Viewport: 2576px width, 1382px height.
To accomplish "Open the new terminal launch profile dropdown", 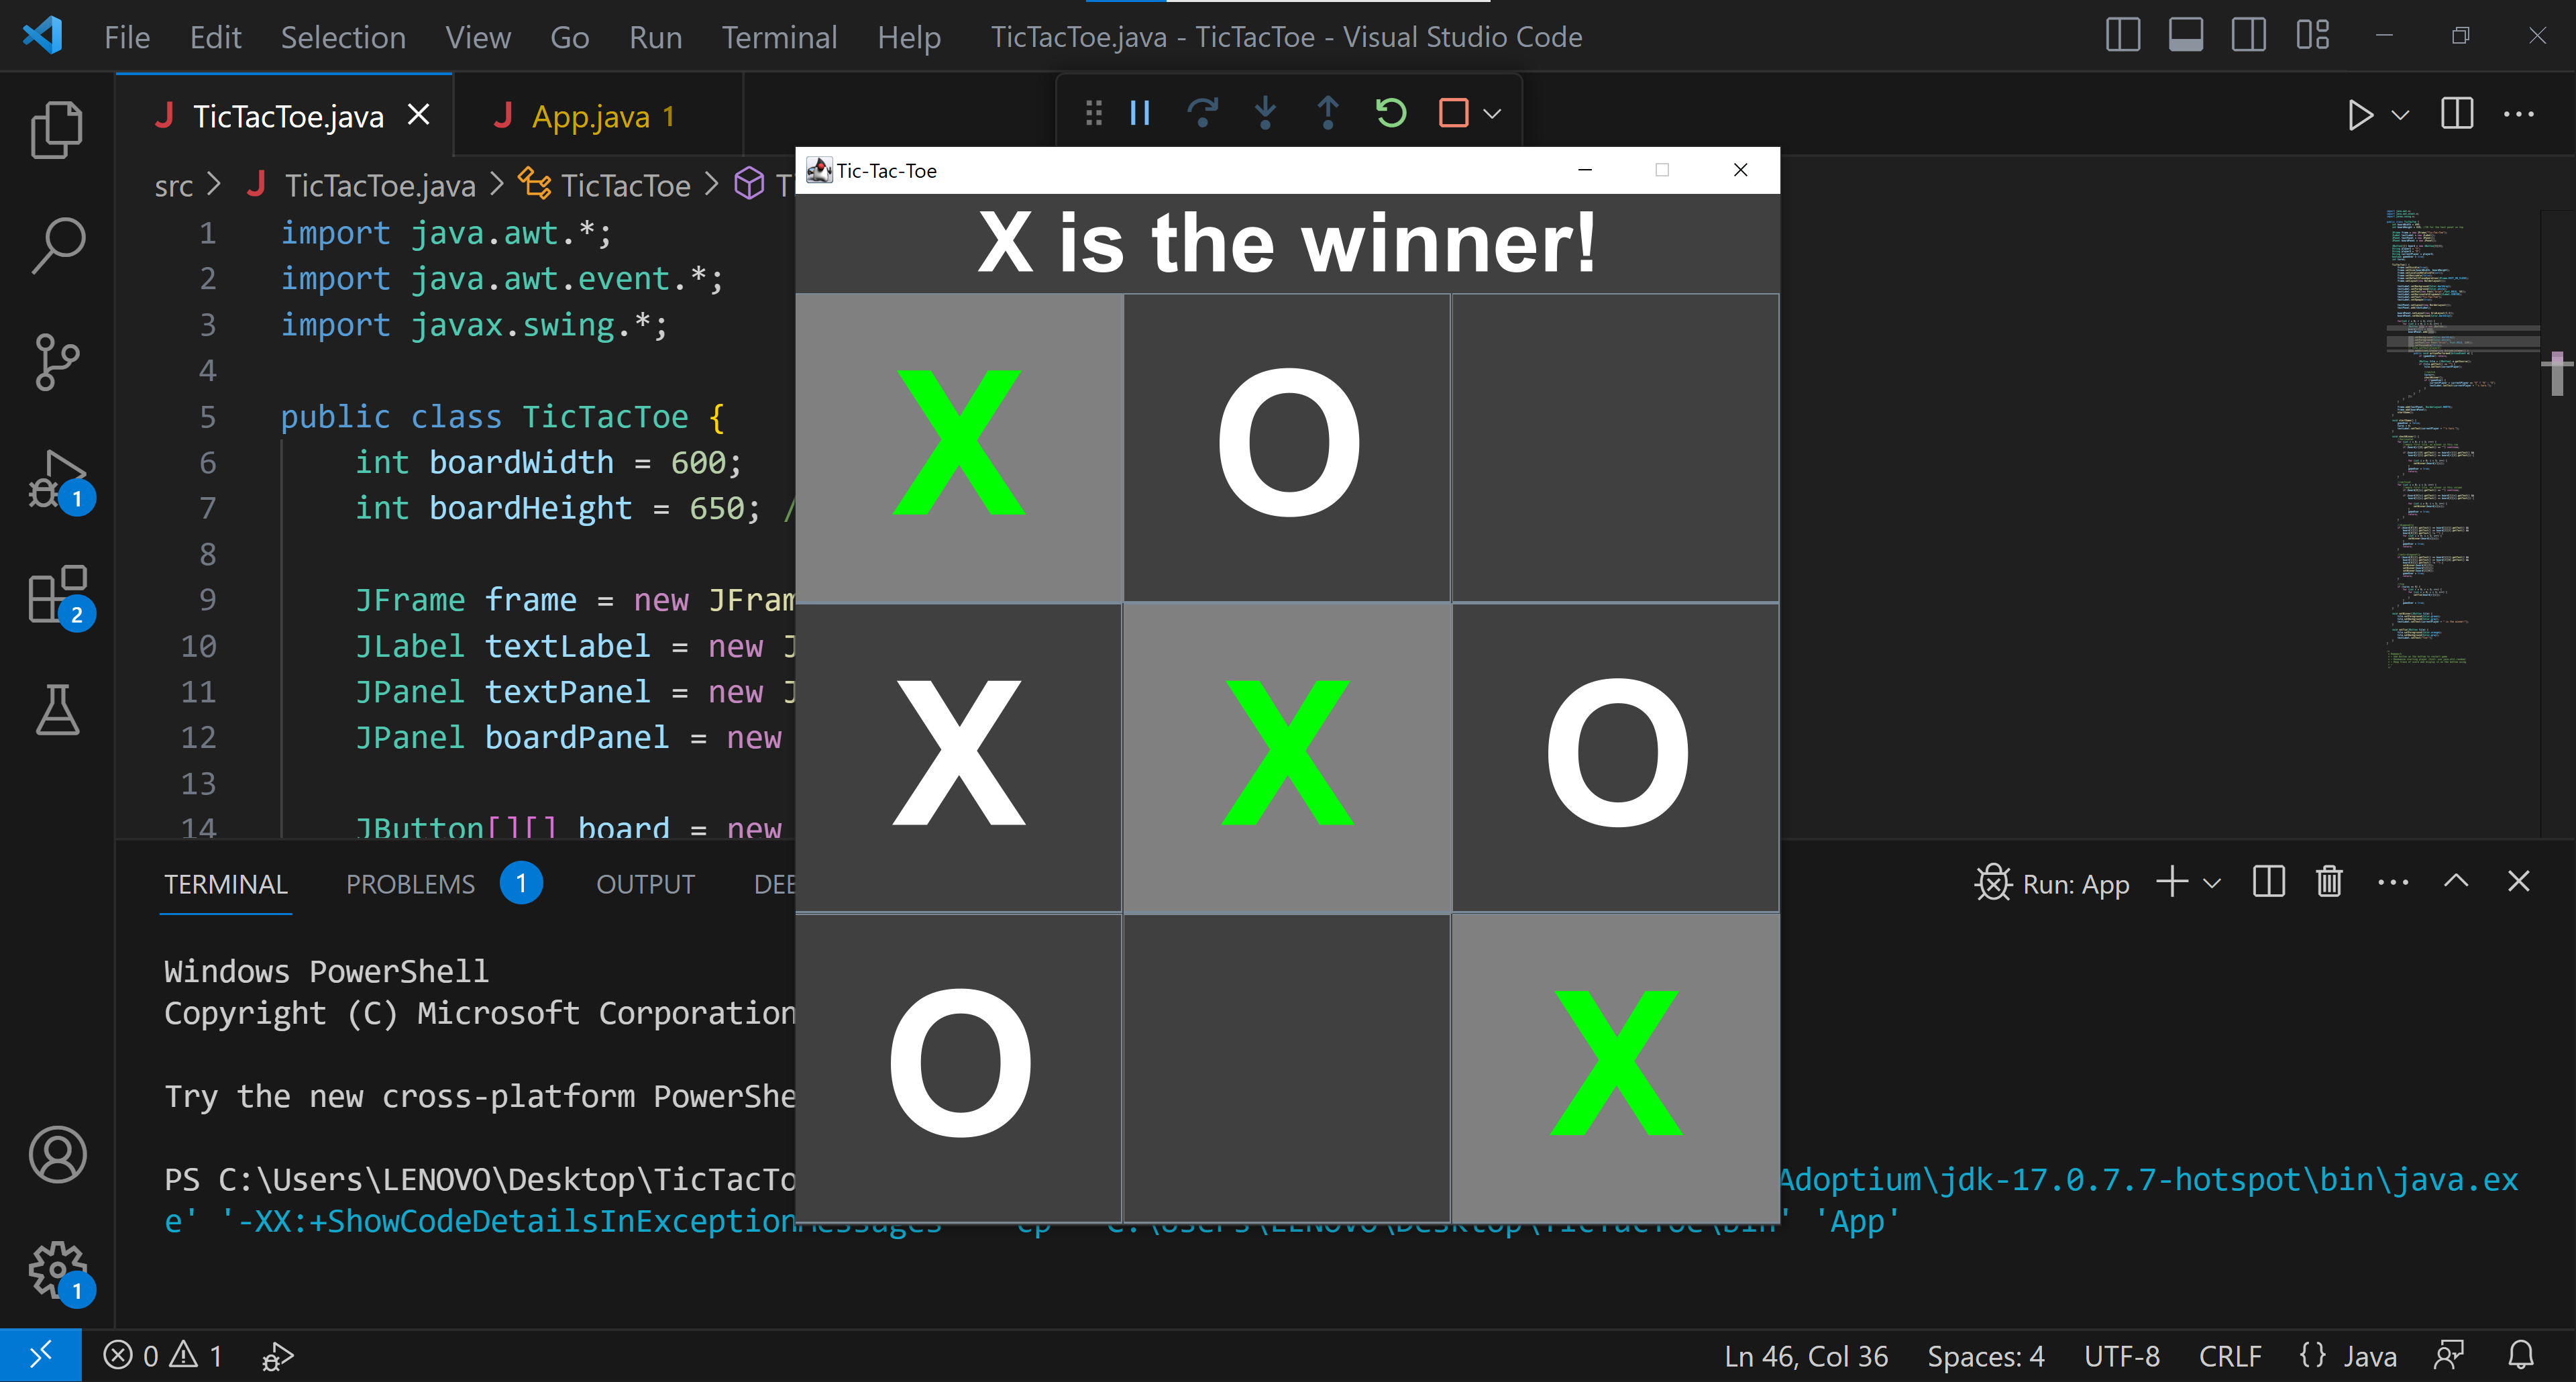I will point(2212,884).
